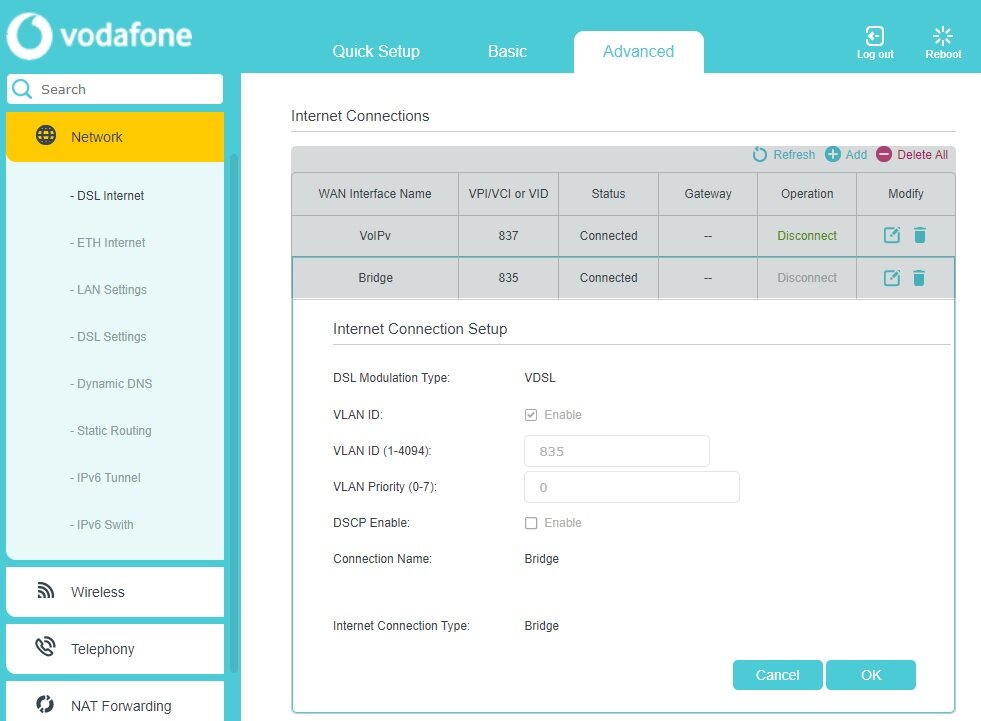Click the search magnifier icon
The width and height of the screenshot is (981, 721).
(22, 89)
